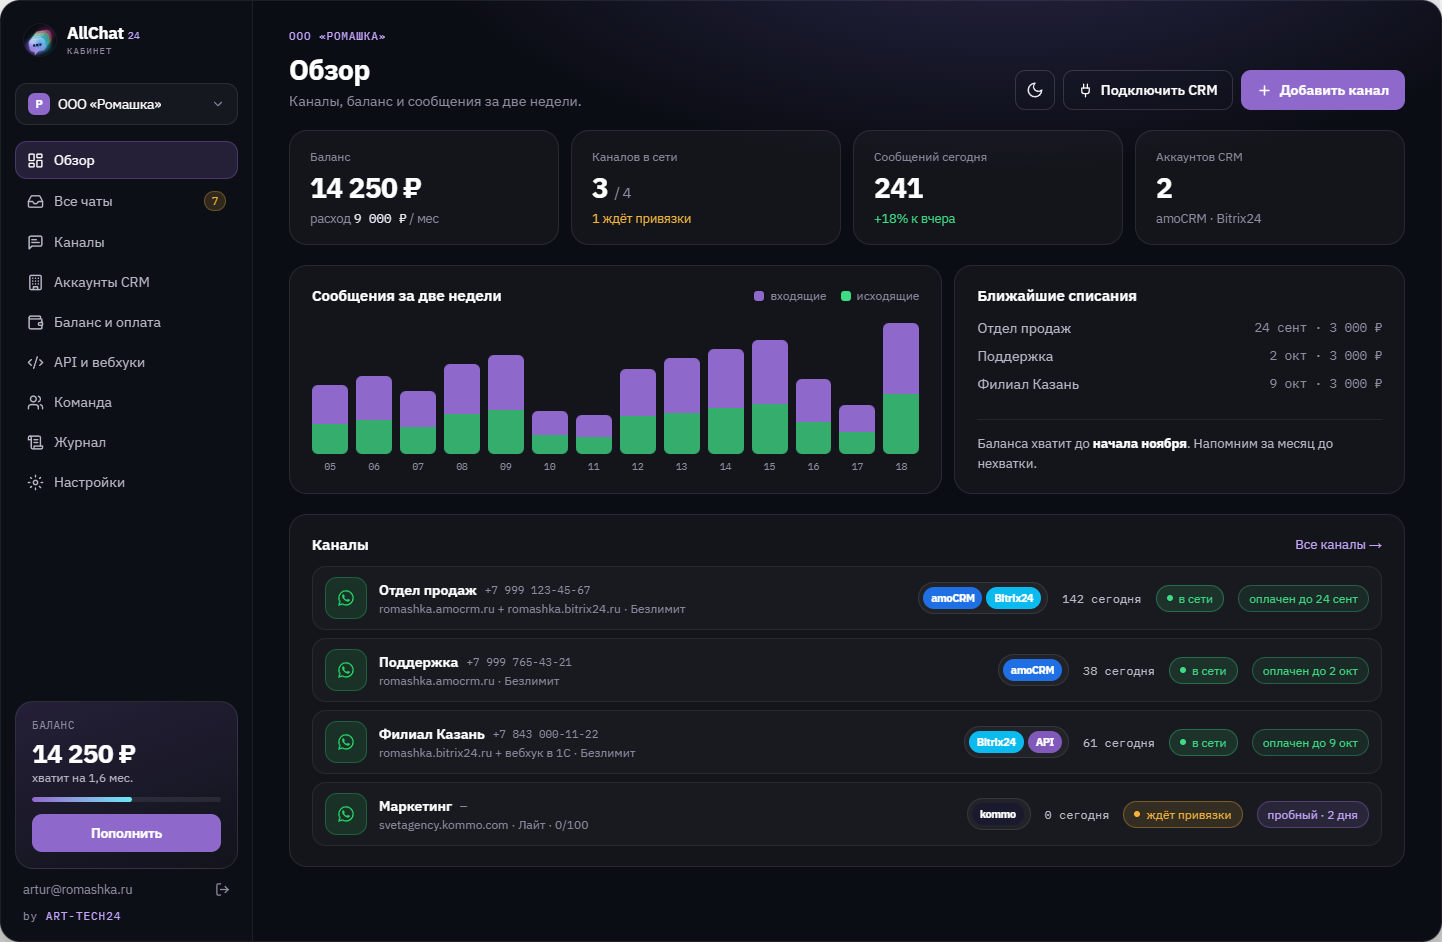Open the Все каналы link
The height and width of the screenshot is (942, 1442).
coord(1338,545)
